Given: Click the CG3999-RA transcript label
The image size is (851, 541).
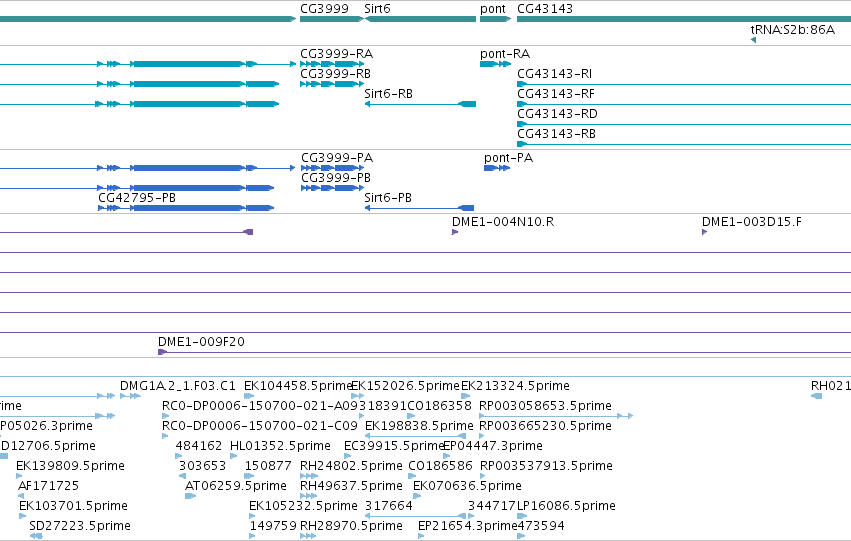Looking at the screenshot, I should [x=336, y=54].
